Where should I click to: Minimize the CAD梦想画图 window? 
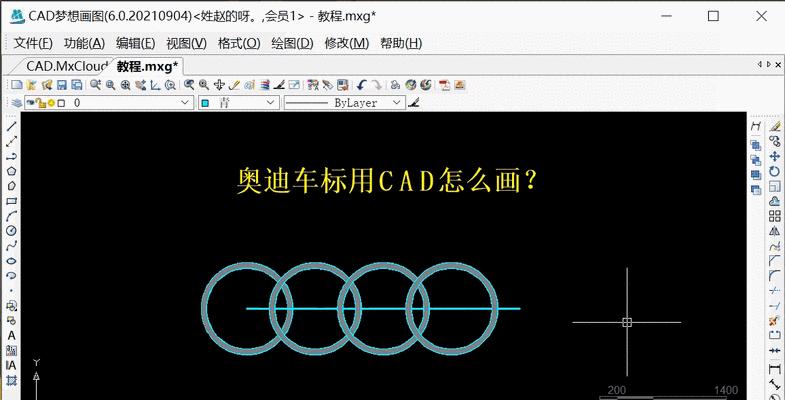666,16
